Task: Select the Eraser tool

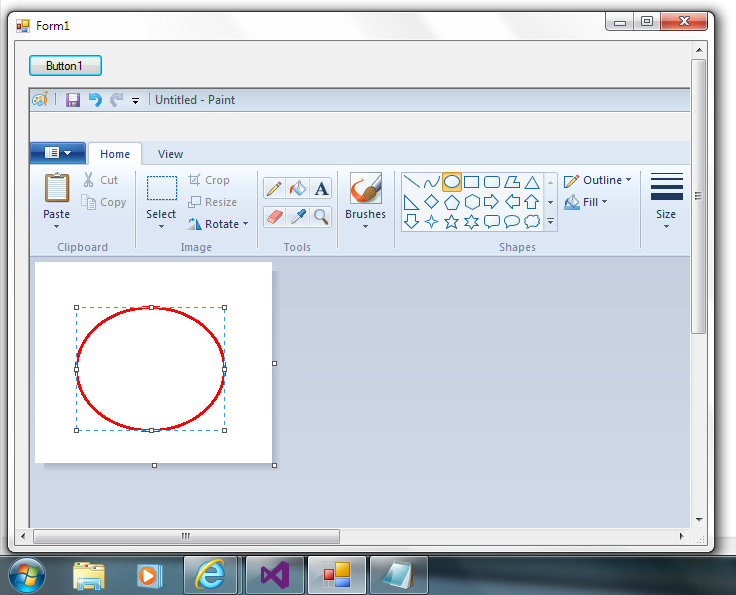Action: (x=274, y=216)
